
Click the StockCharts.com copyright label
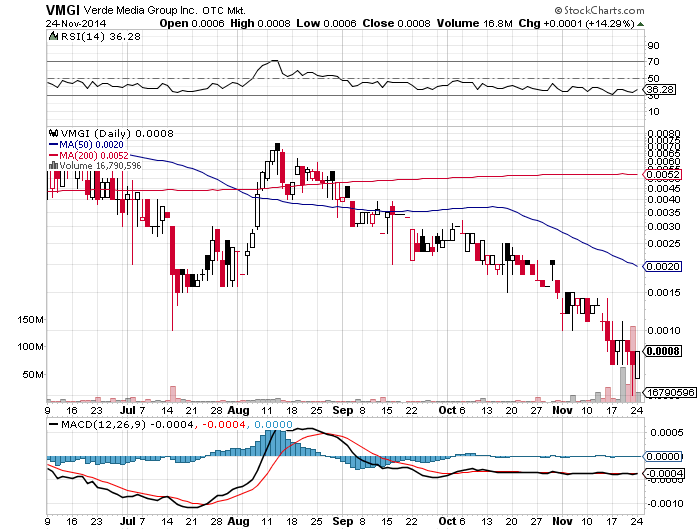click(599, 10)
